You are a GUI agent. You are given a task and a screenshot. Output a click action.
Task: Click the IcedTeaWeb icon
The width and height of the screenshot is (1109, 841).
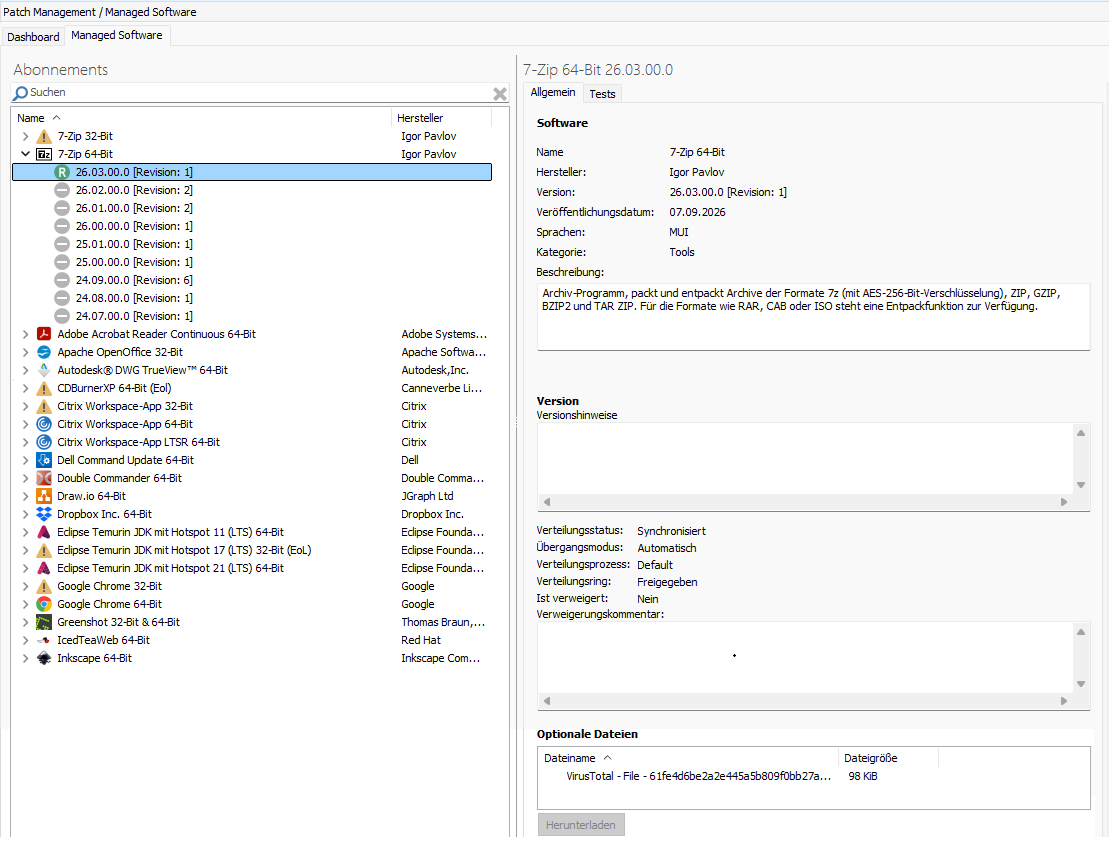(44, 640)
